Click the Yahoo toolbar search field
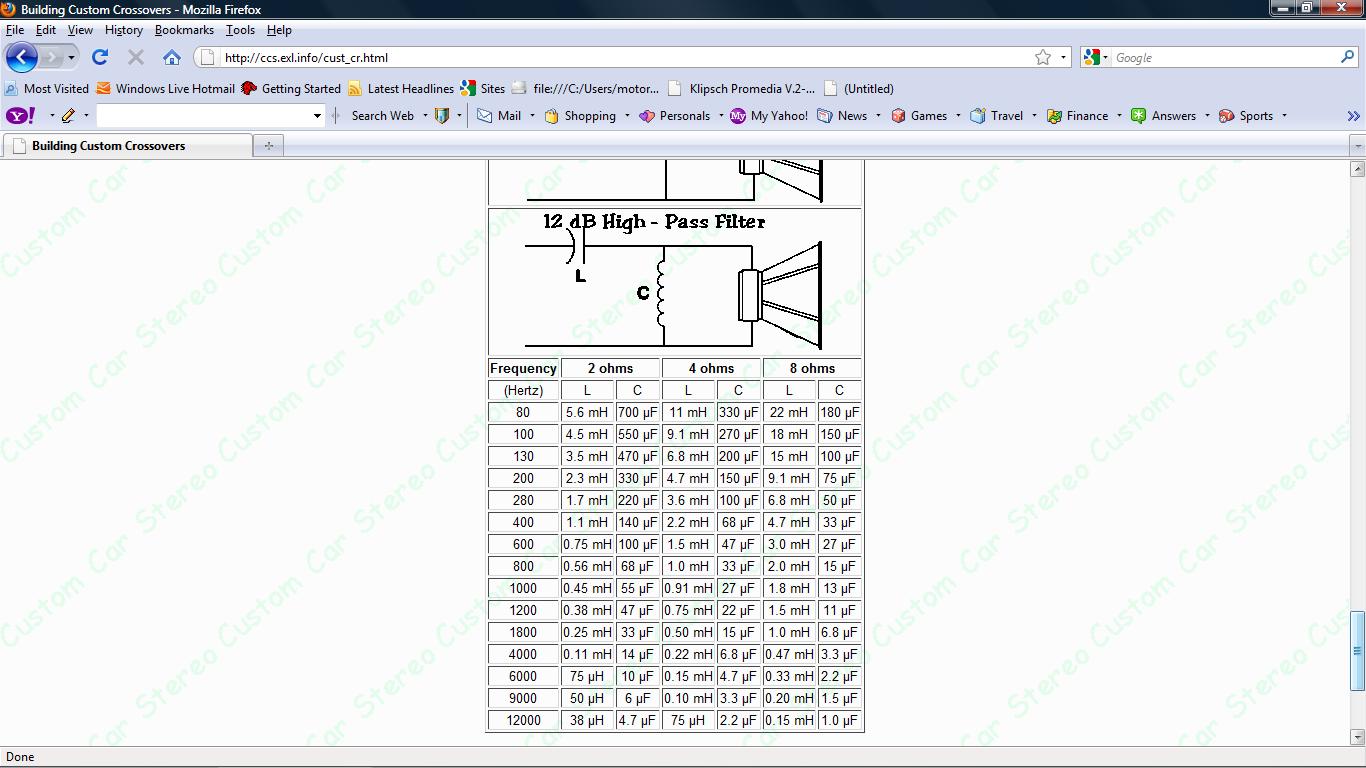Screen dimensions: 1366x768 pos(204,116)
